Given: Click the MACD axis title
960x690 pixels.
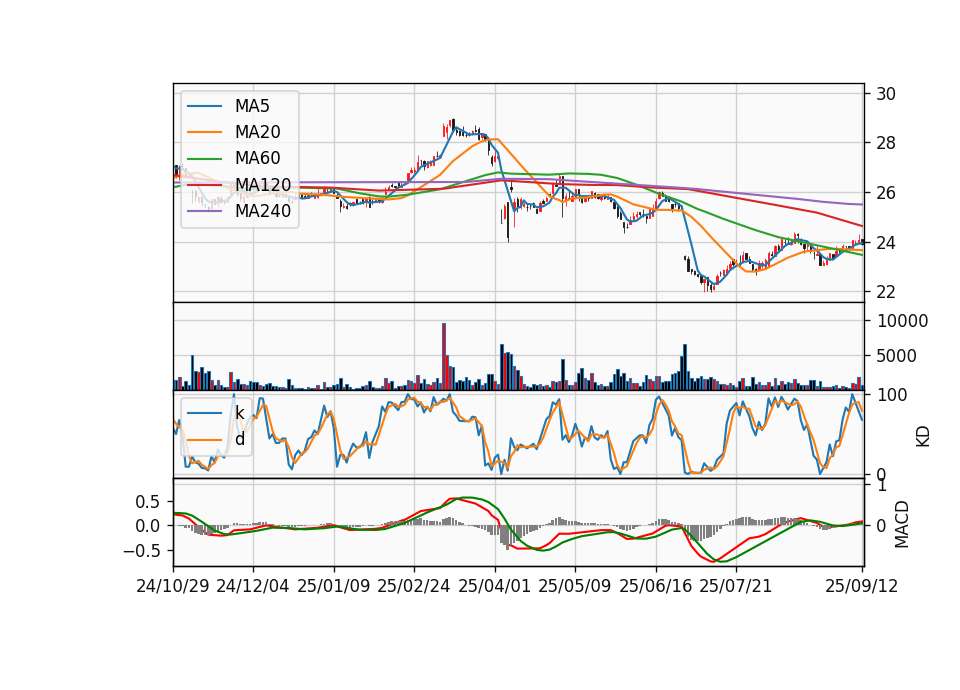Looking at the screenshot, I should (x=902, y=524).
